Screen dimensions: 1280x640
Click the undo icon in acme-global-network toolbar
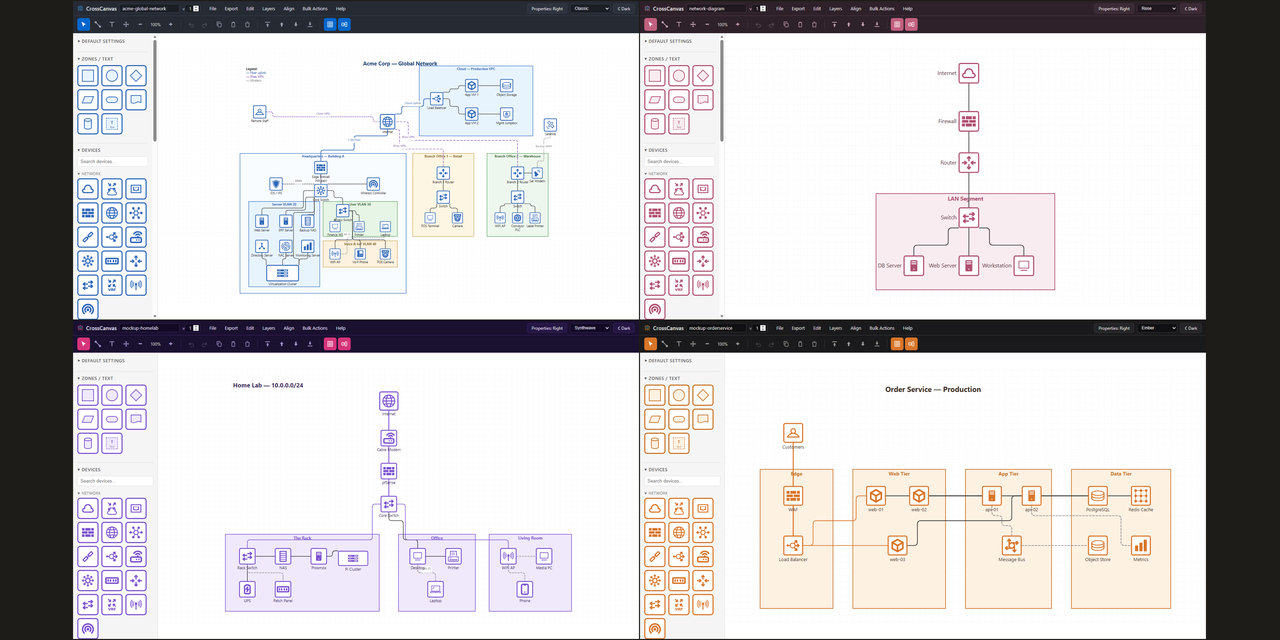tap(191, 24)
